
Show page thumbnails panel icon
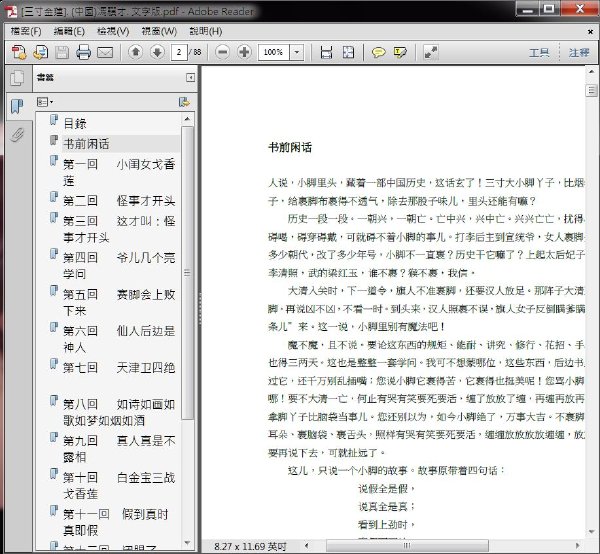[17, 78]
